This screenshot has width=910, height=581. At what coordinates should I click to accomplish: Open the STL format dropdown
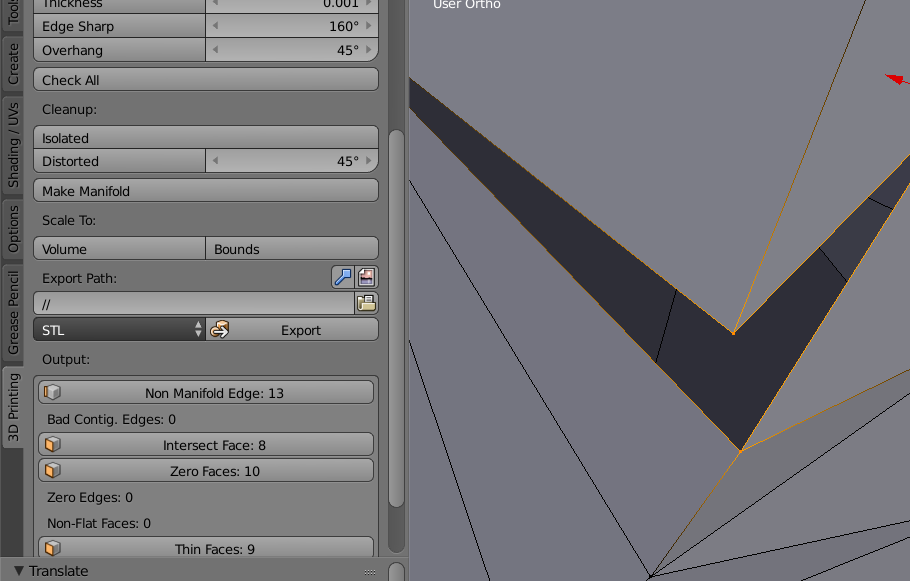[118, 329]
